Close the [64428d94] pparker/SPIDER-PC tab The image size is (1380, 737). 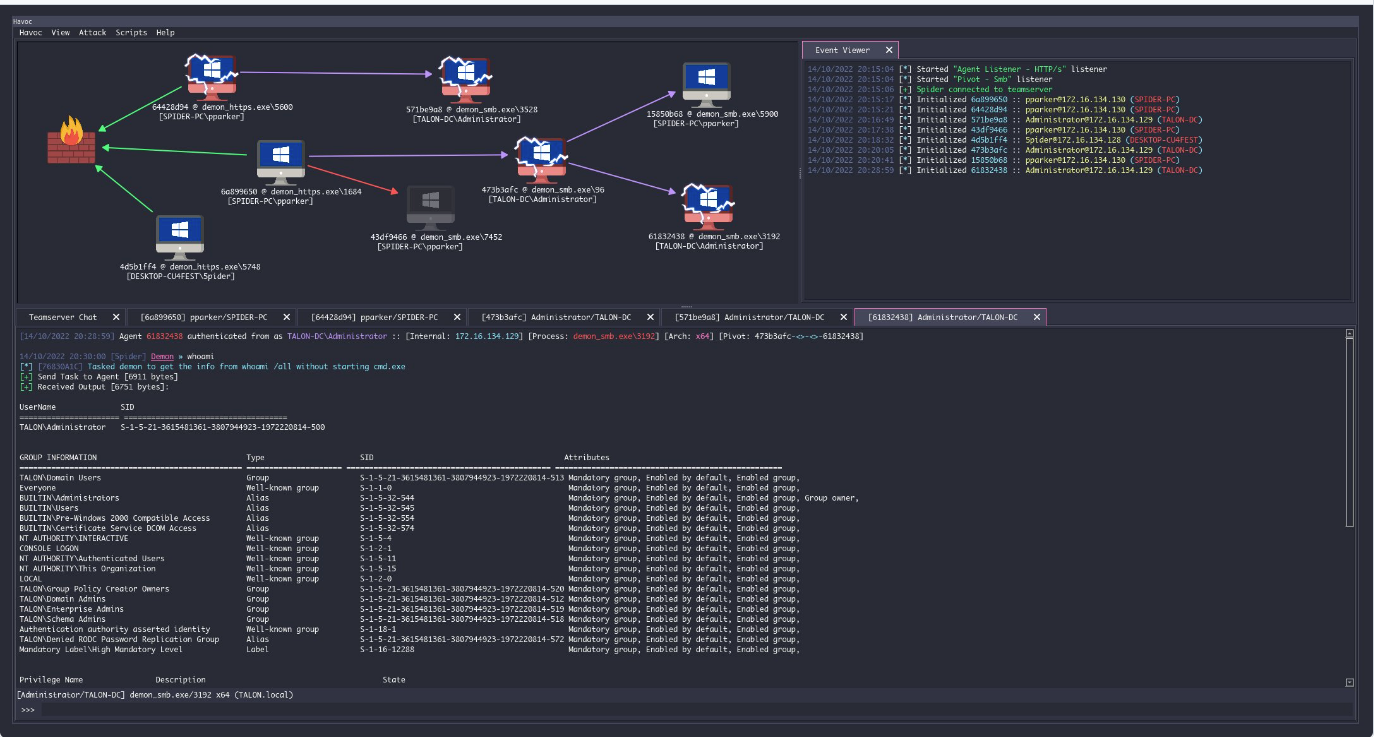point(456,317)
